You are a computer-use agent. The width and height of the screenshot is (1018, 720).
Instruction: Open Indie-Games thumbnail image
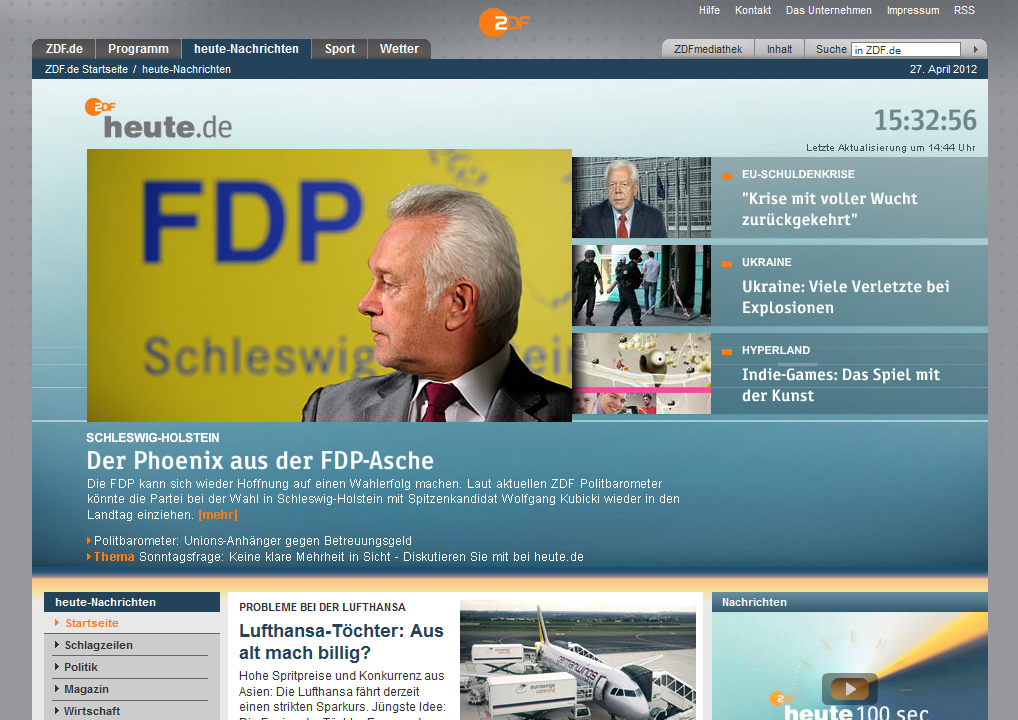coord(641,373)
